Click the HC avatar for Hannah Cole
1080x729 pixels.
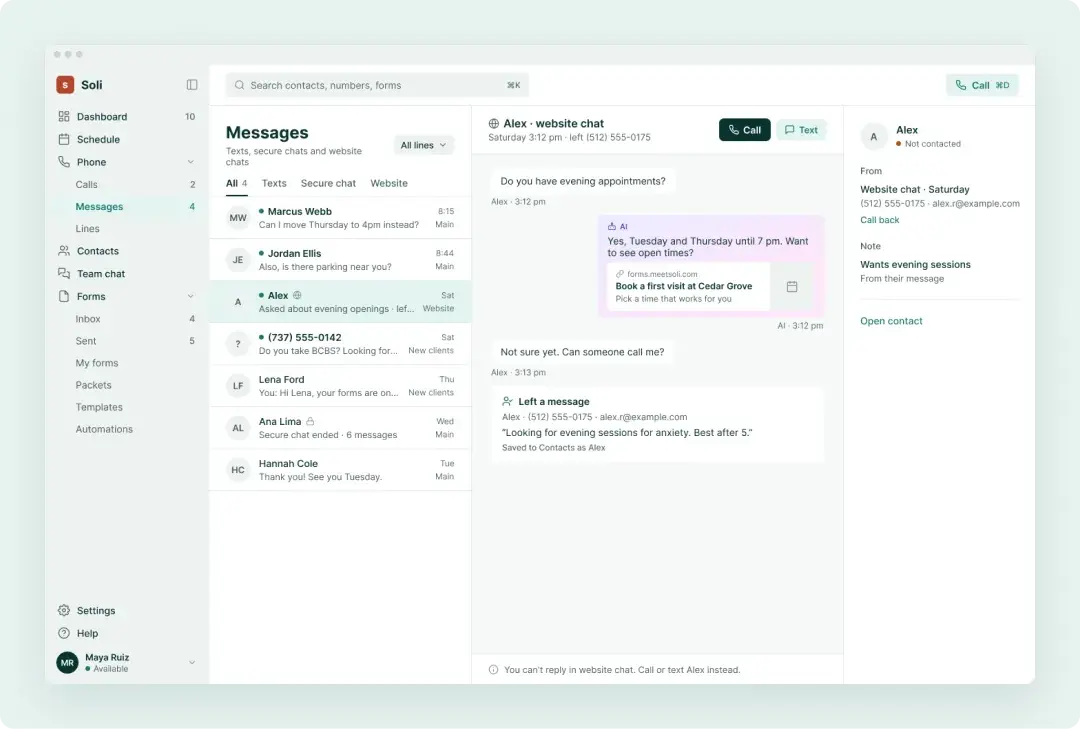(238, 470)
